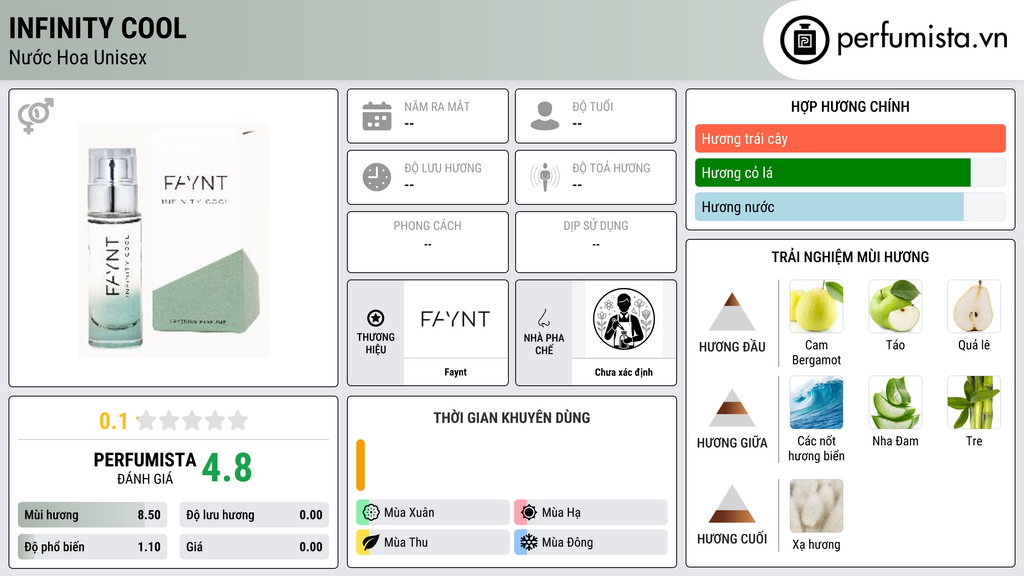Click the Xạ hương musk note image
The image size is (1024, 576).
(816, 506)
